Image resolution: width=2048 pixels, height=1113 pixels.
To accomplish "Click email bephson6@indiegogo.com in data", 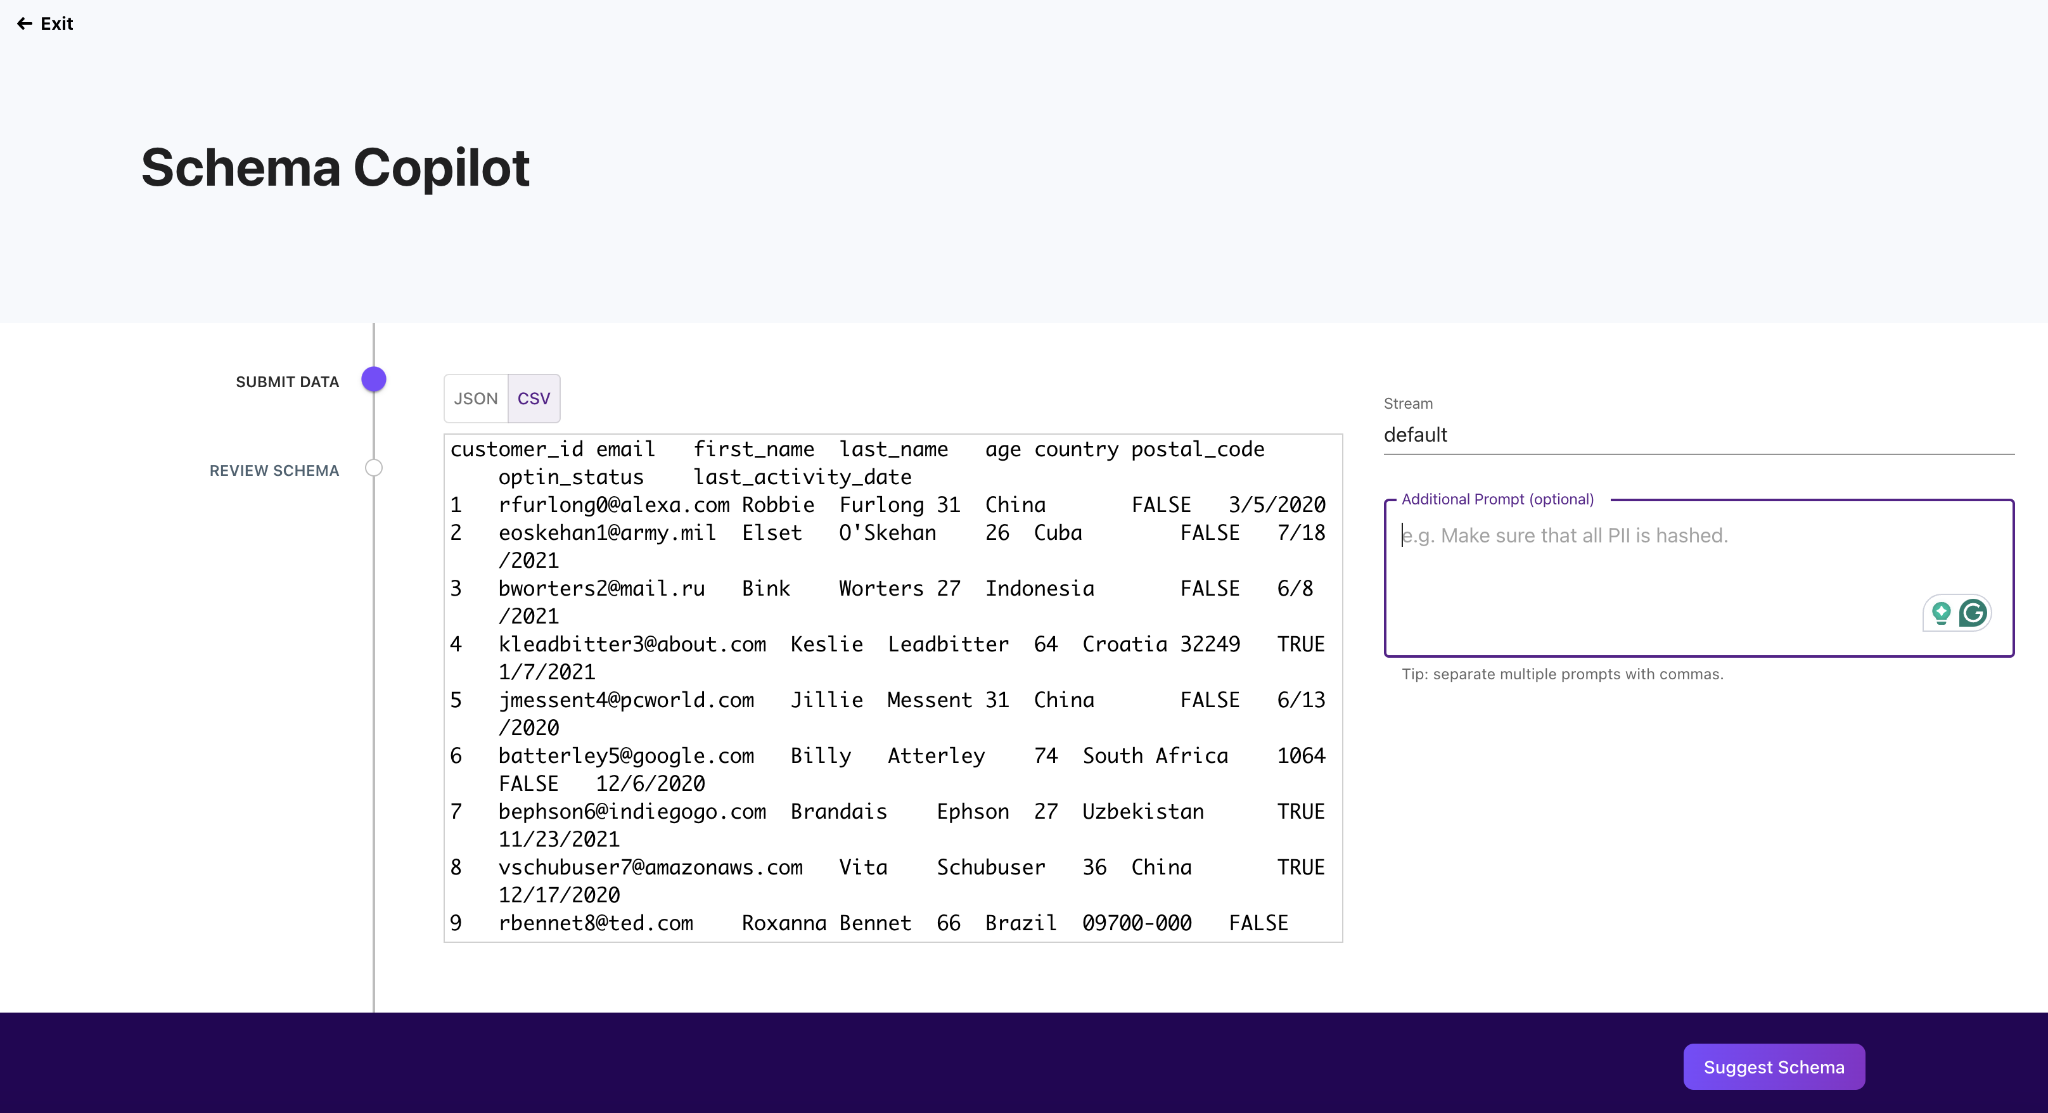I will coord(632,813).
